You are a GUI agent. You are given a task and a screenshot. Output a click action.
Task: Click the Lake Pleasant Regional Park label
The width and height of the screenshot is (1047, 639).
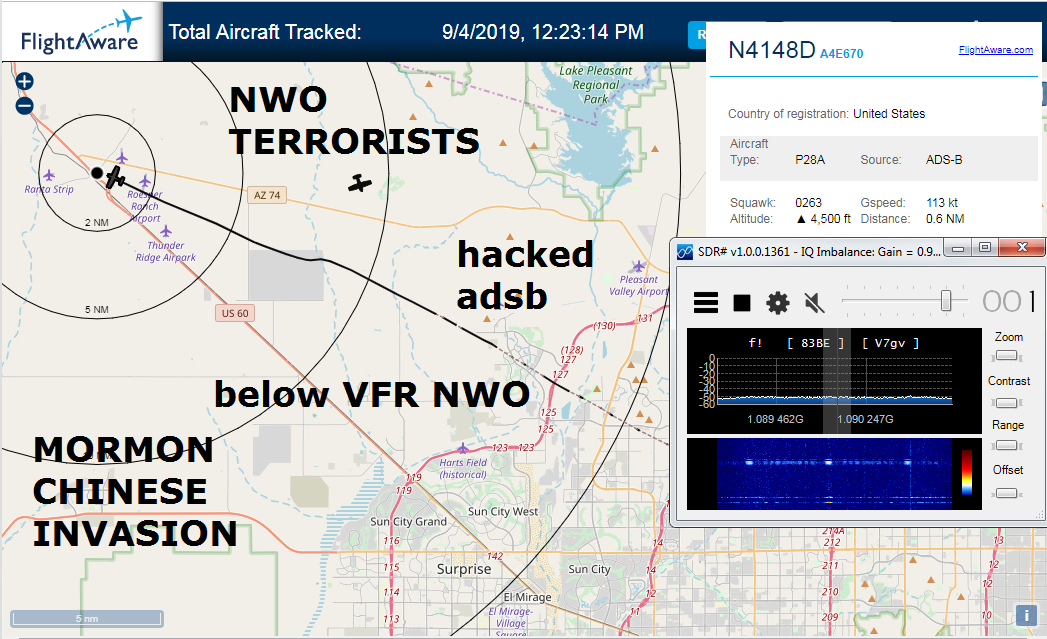click(x=596, y=85)
